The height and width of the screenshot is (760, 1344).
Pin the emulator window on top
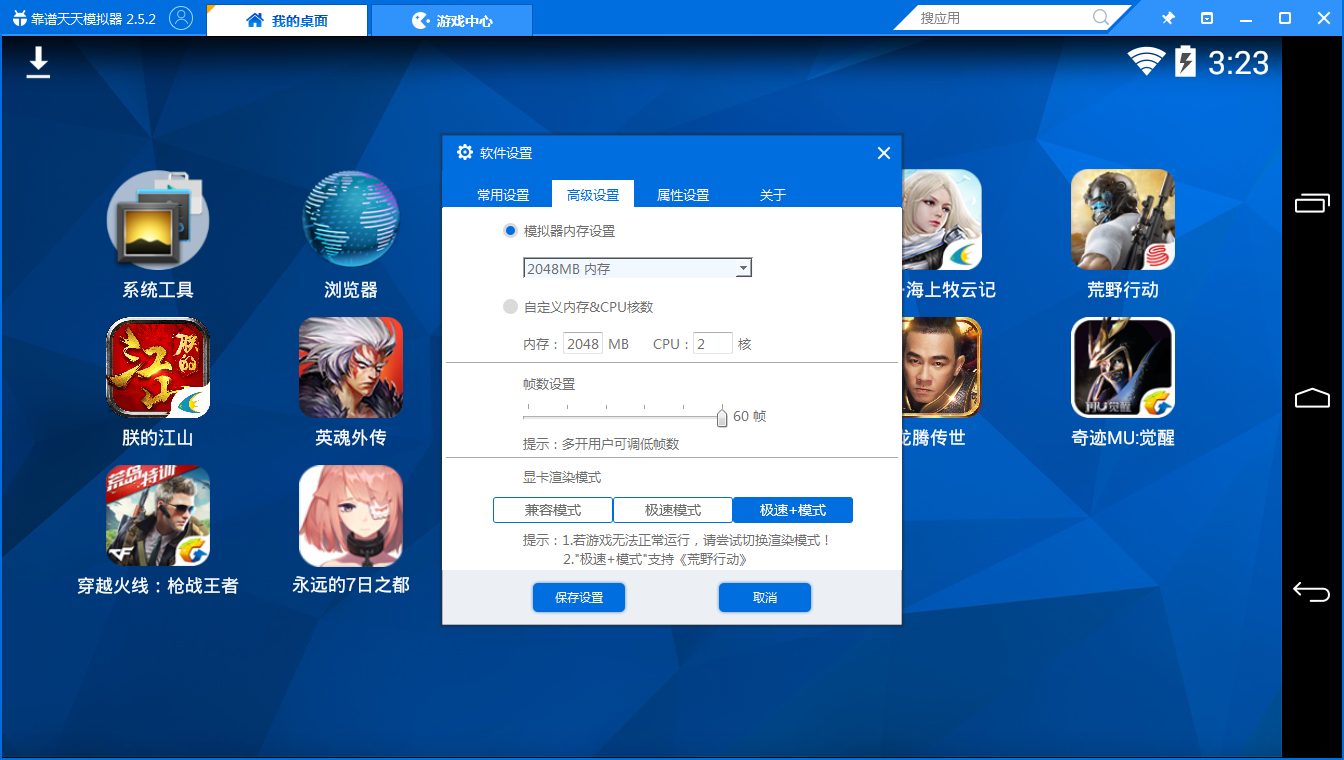1168,18
